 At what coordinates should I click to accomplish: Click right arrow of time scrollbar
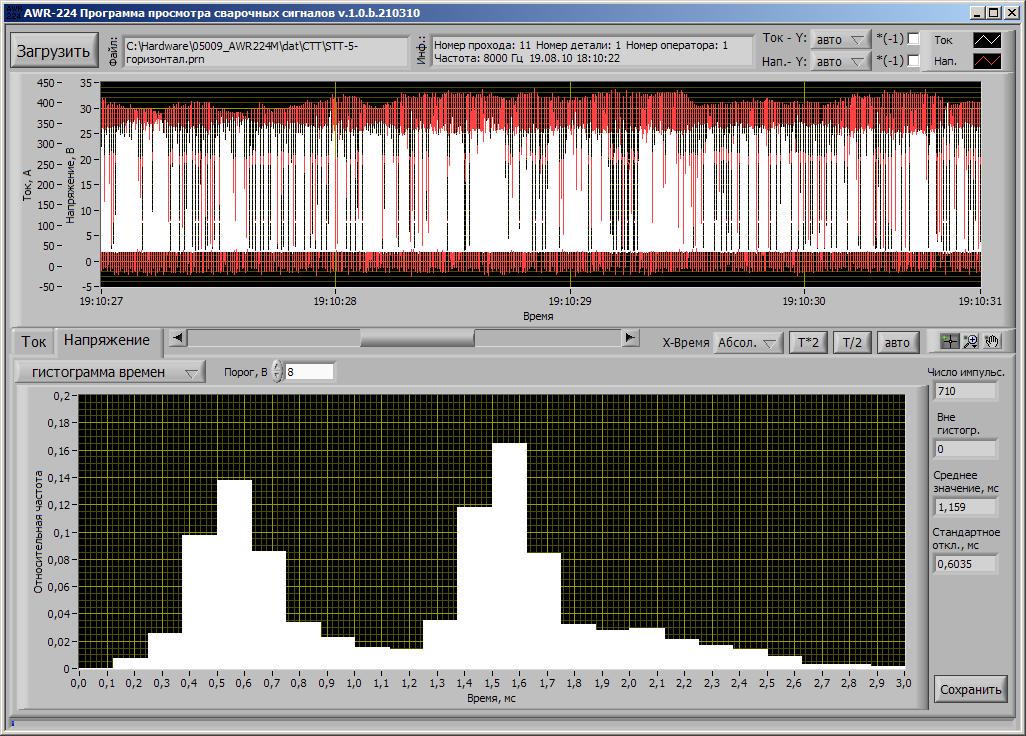630,338
